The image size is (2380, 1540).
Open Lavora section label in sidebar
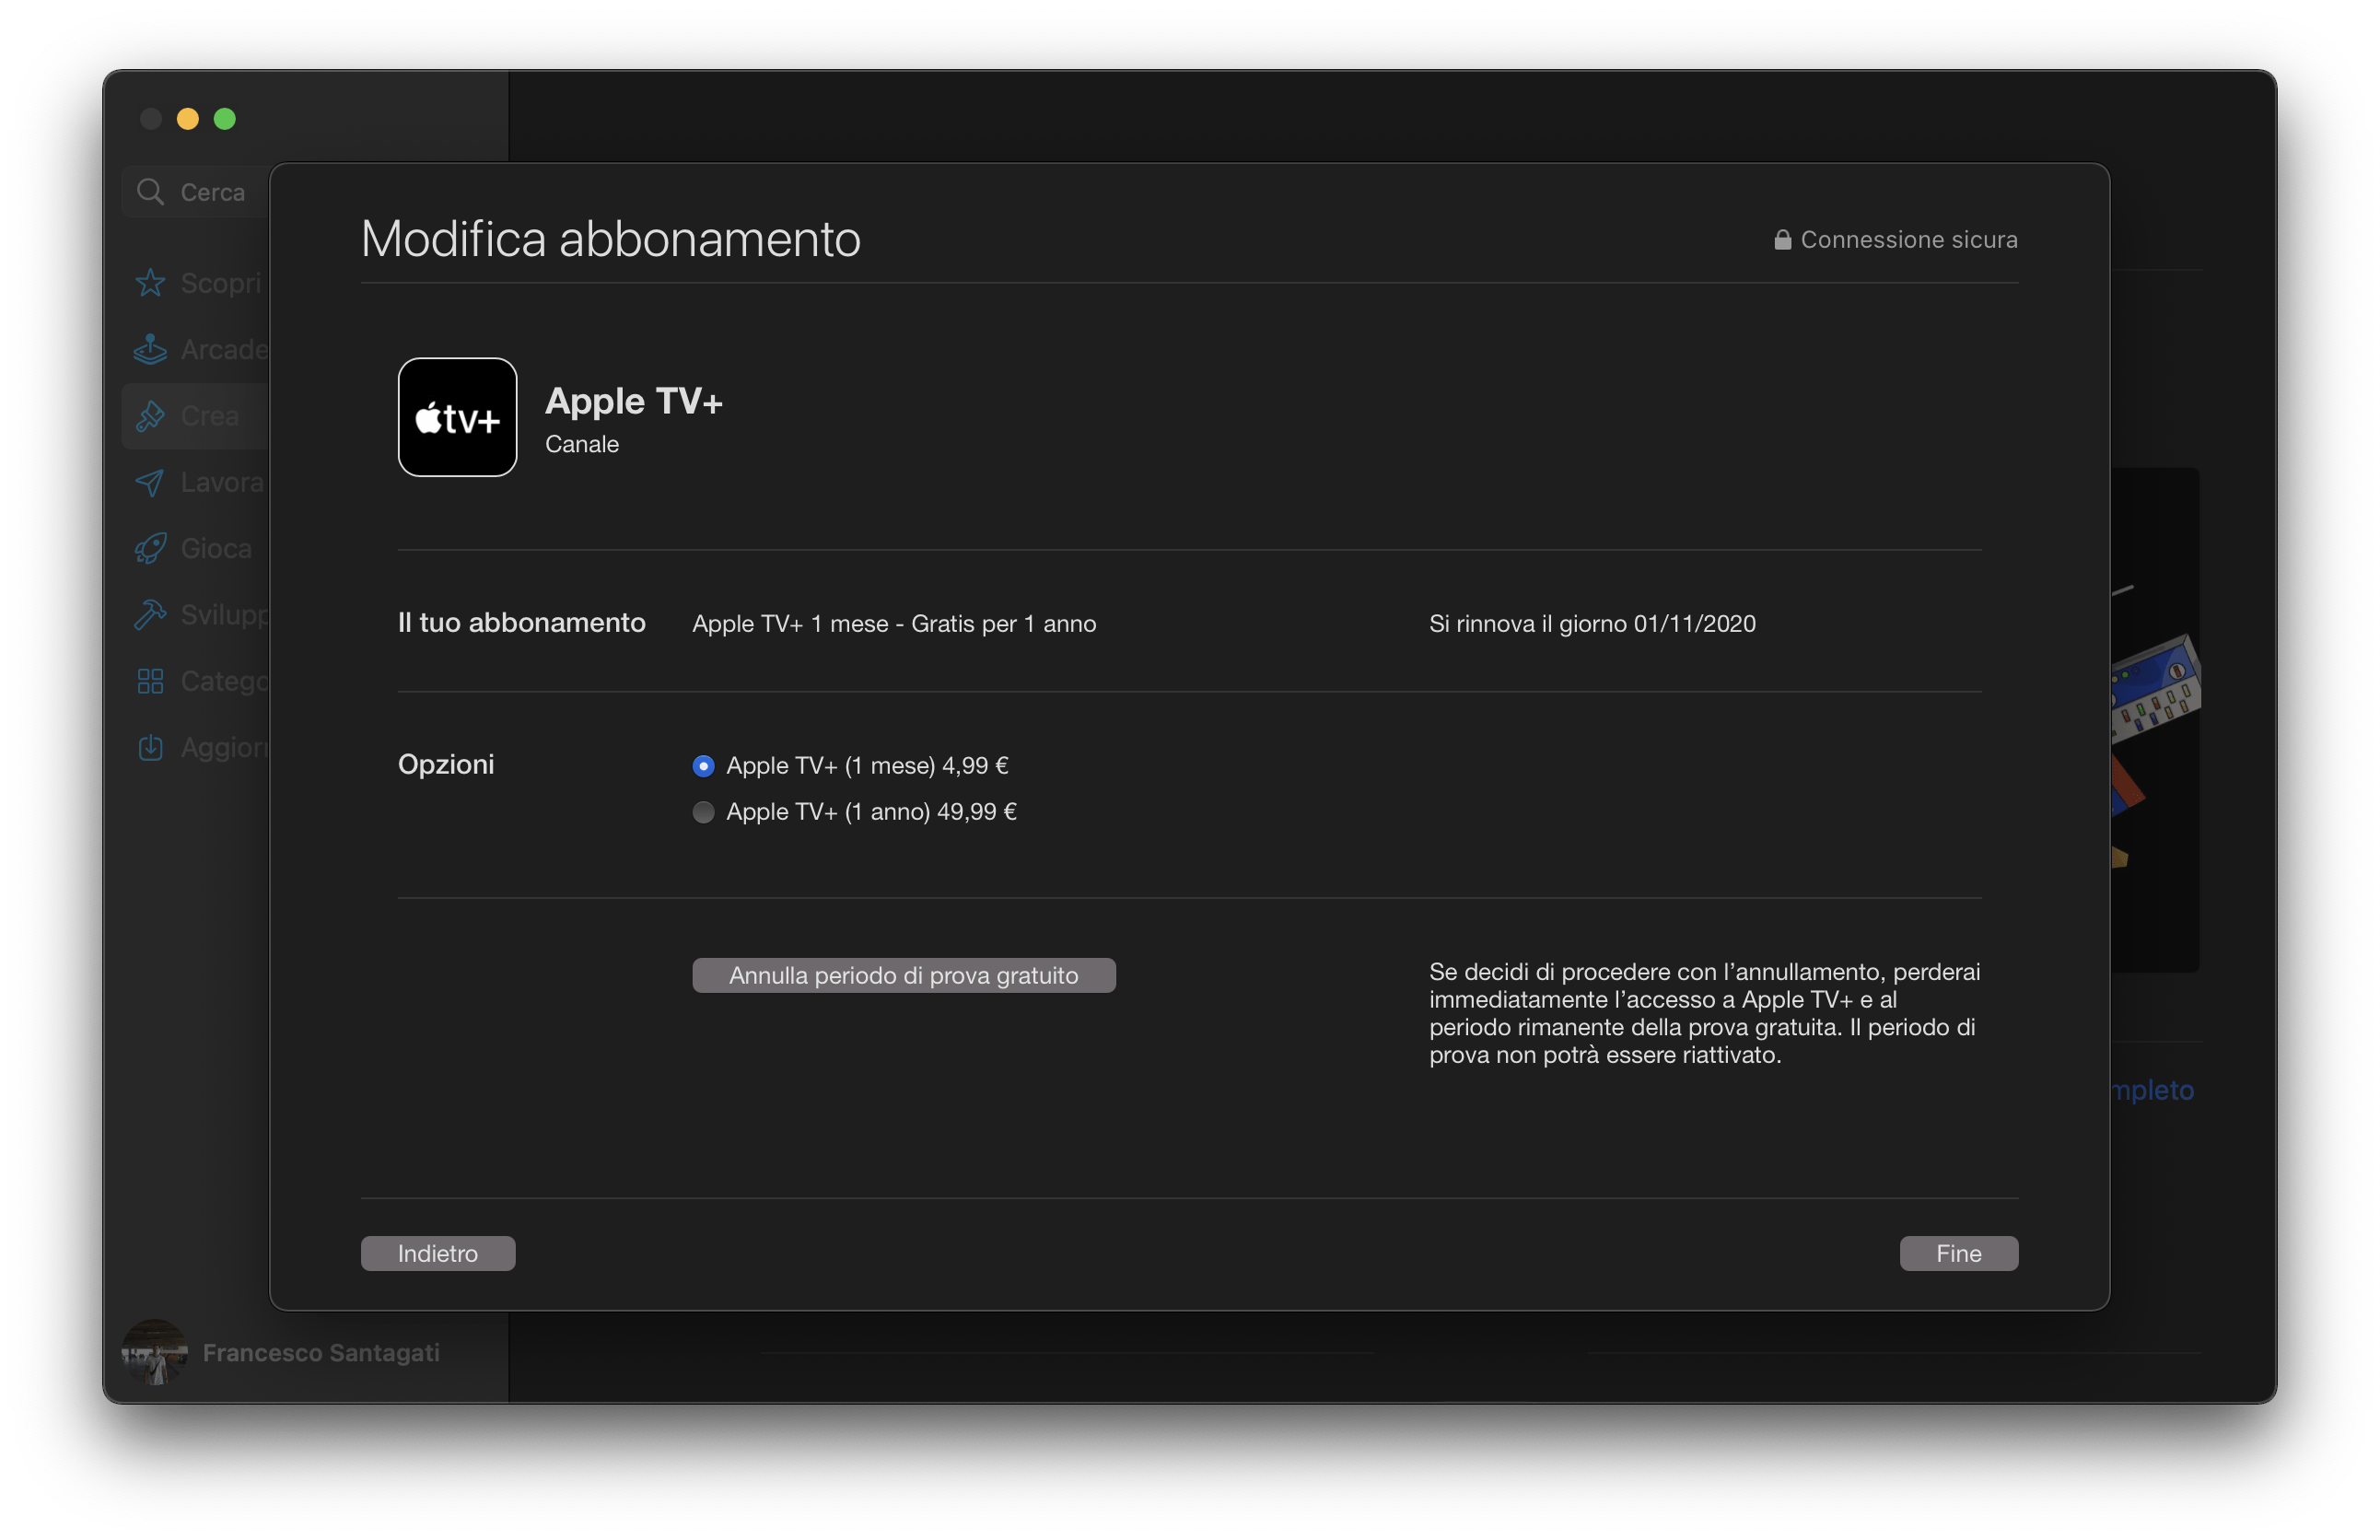pos(223,482)
